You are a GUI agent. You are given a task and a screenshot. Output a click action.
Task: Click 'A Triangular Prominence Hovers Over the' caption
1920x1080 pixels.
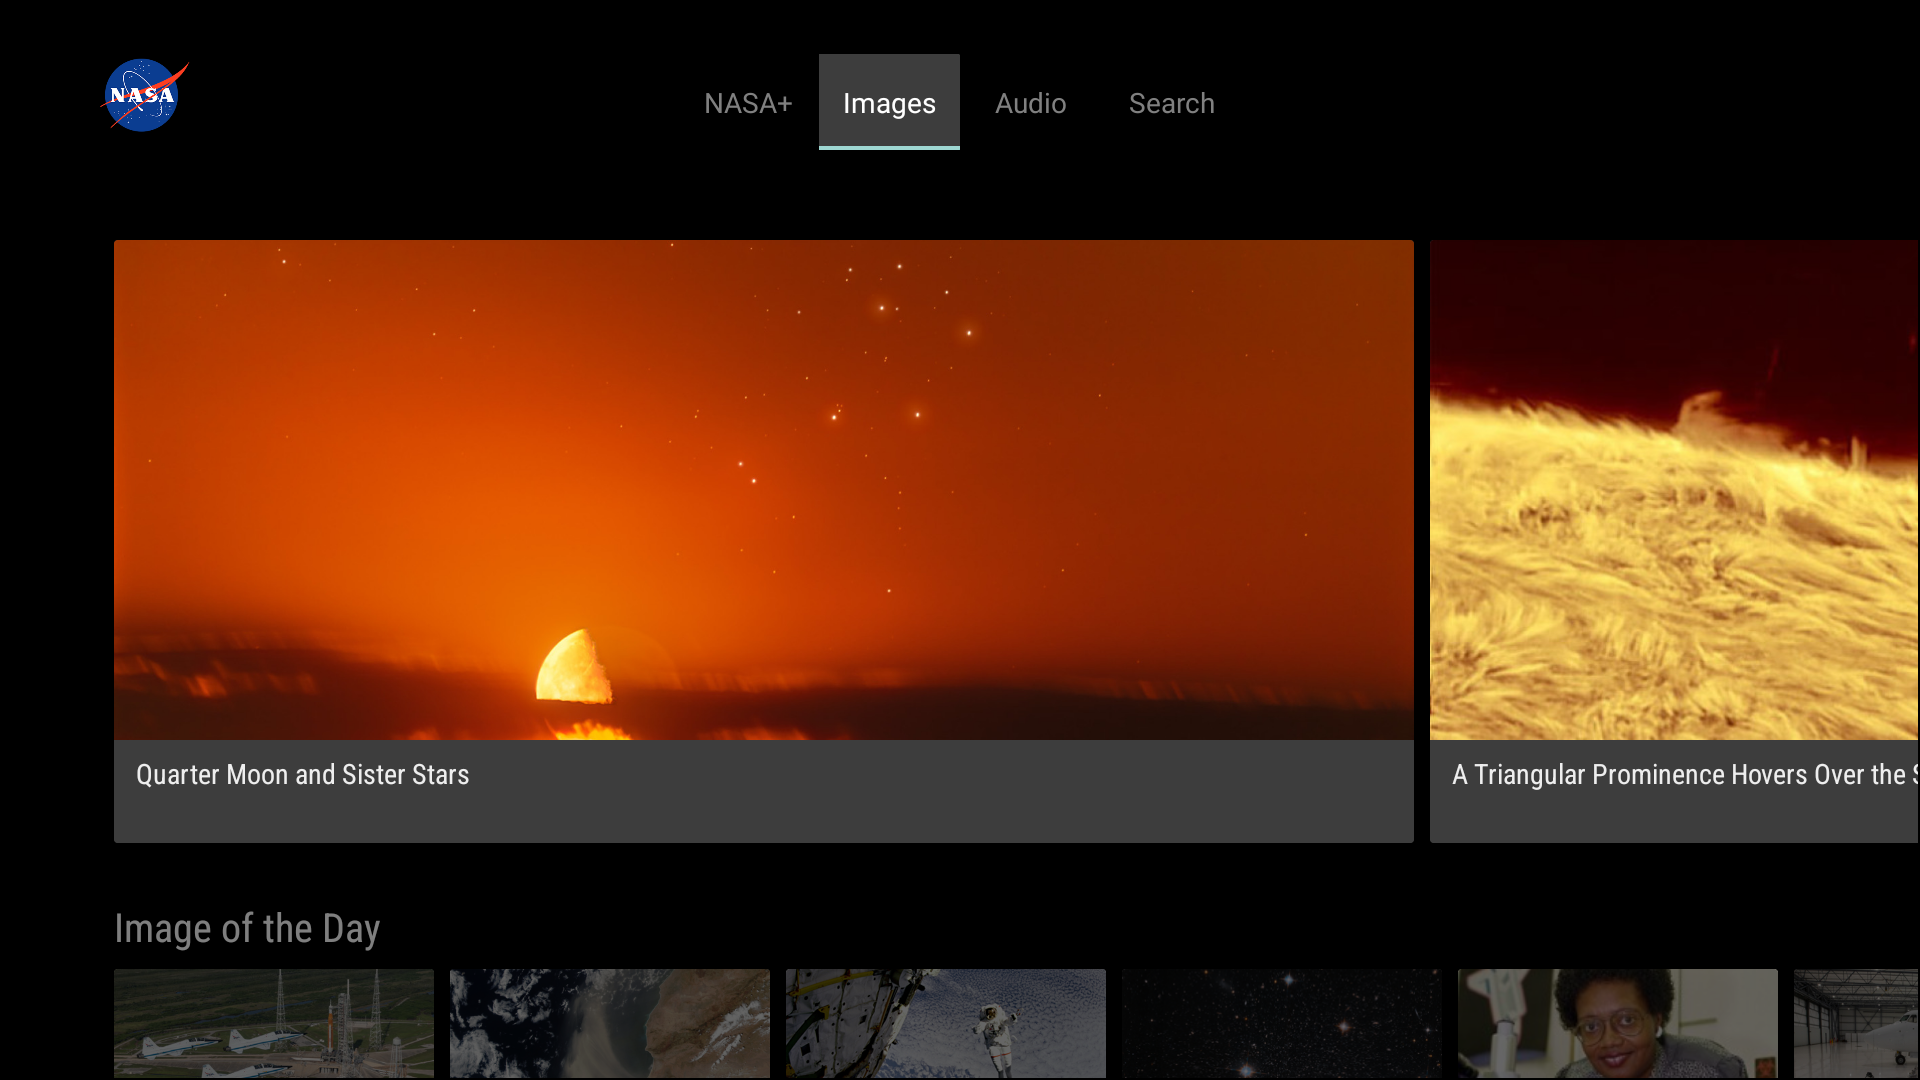[x=1684, y=775]
